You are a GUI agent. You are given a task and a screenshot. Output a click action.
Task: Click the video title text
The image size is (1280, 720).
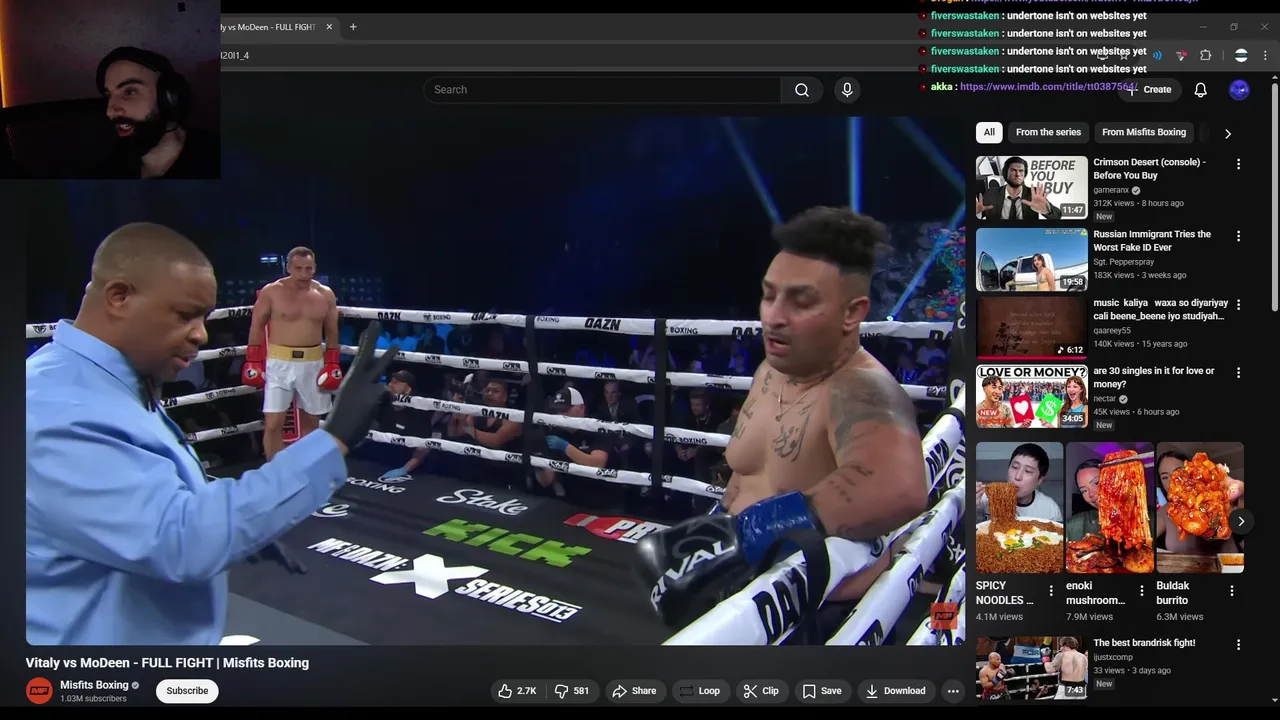(x=167, y=663)
